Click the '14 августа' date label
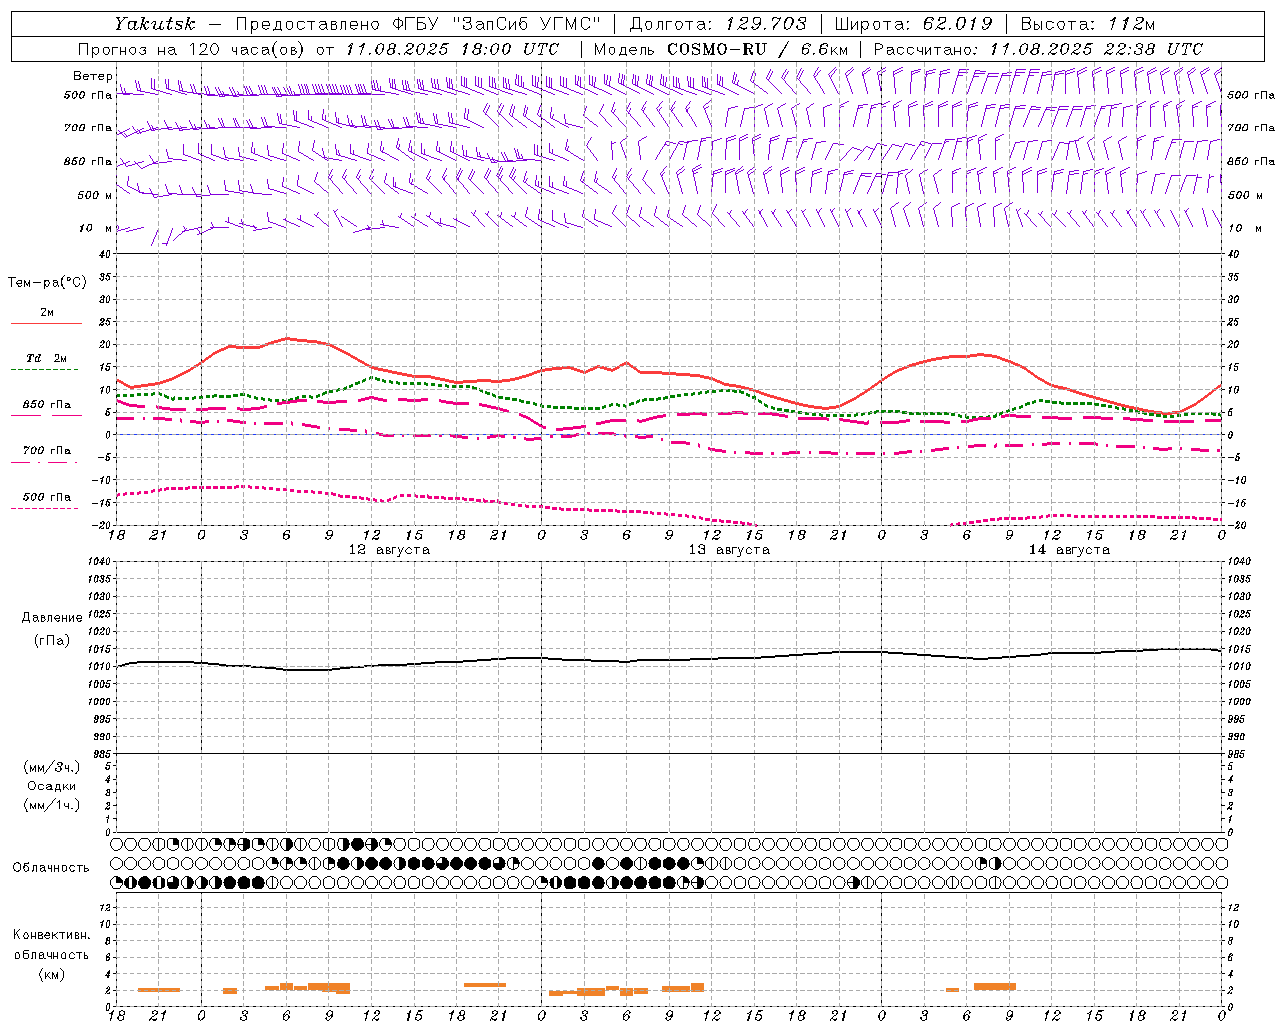The width and height of the screenshot is (1280, 1024). pyautogui.click(x=1069, y=550)
